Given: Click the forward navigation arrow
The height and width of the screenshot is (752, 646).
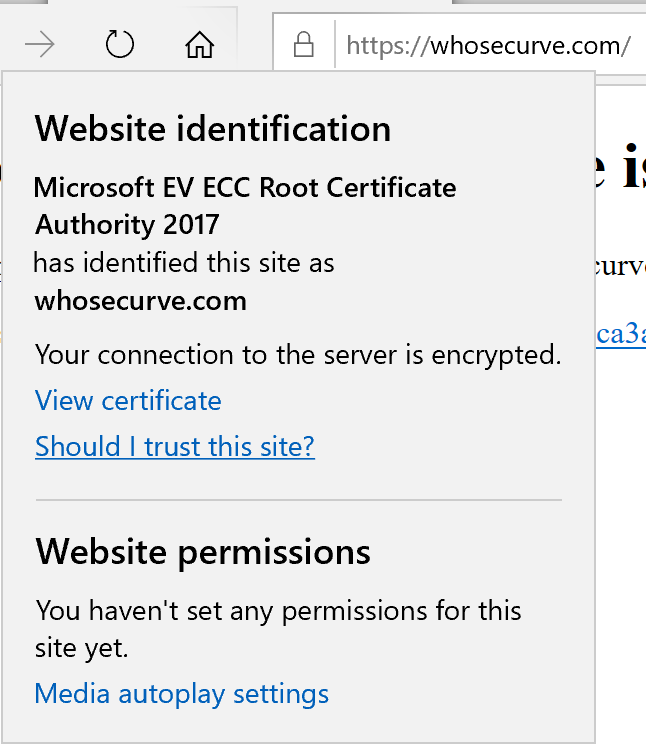Looking at the screenshot, I should click(x=40, y=45).
